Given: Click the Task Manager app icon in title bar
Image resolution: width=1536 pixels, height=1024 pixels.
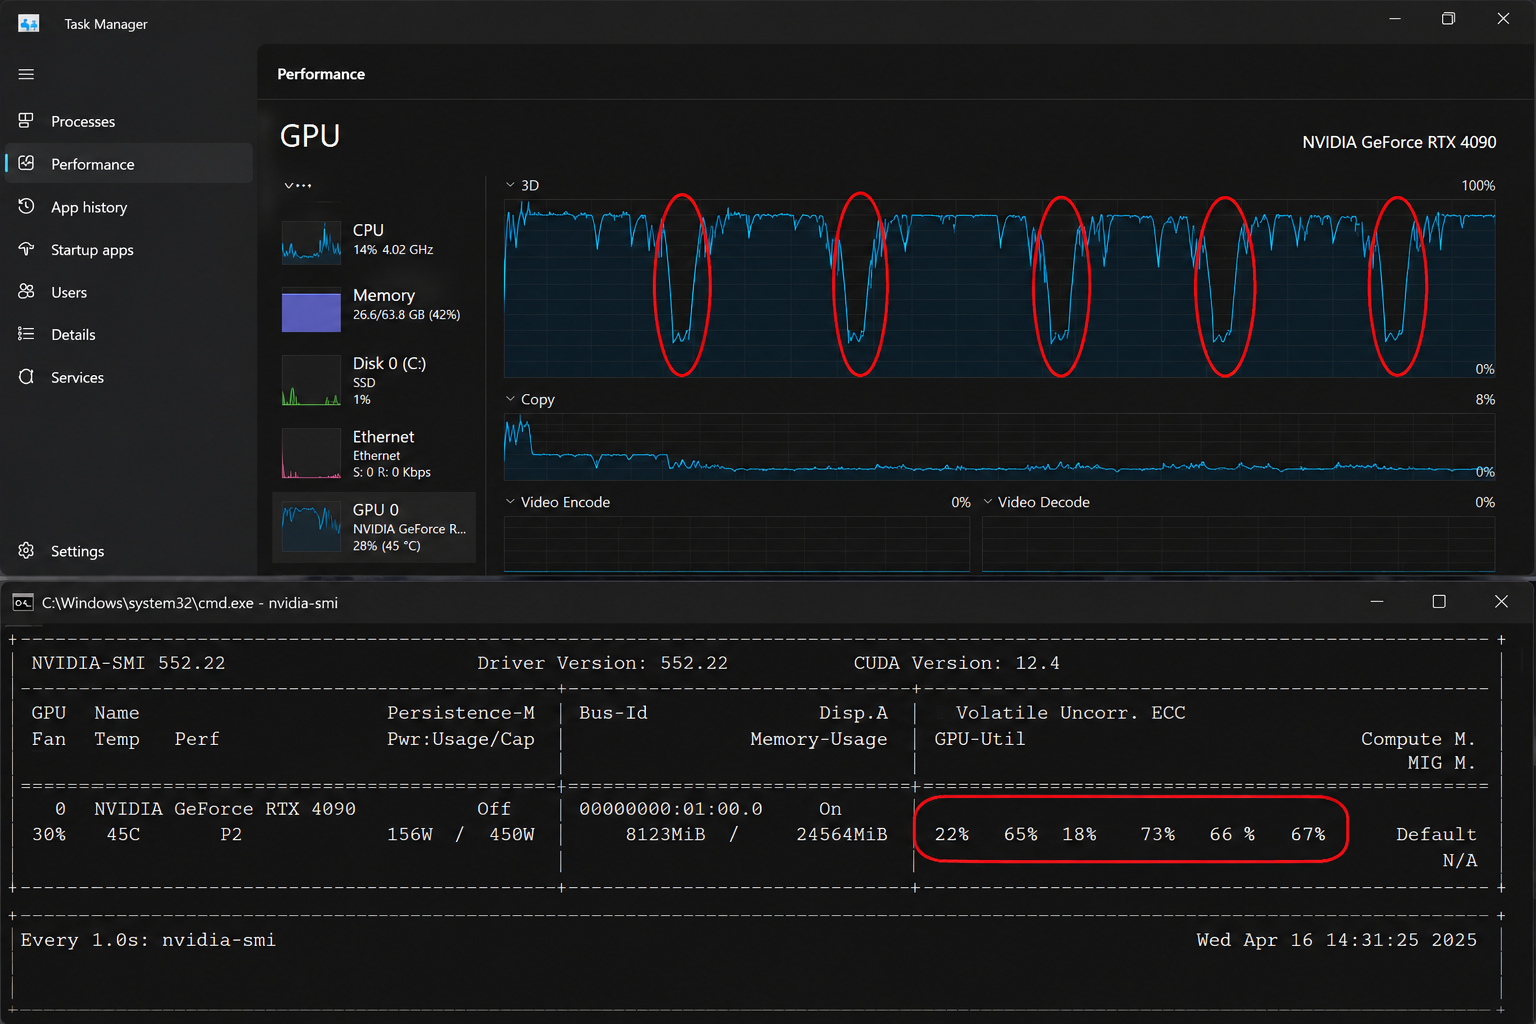Looking at the screenshot, I should point(28,23).
